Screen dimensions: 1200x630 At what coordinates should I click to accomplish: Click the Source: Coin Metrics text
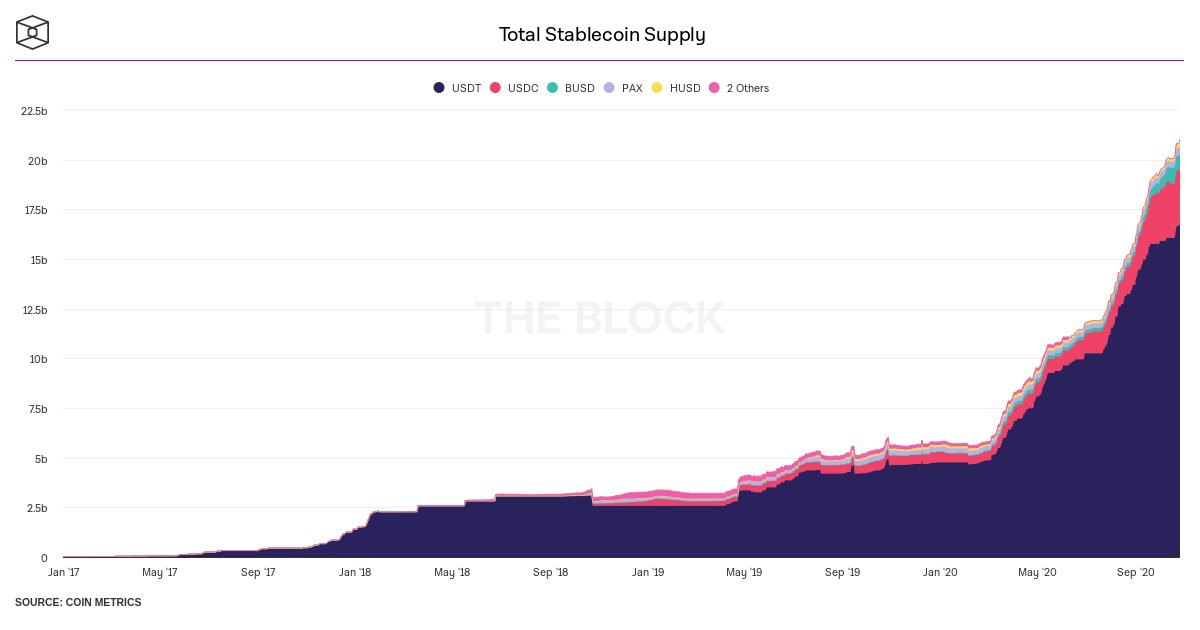pos(78,603)
